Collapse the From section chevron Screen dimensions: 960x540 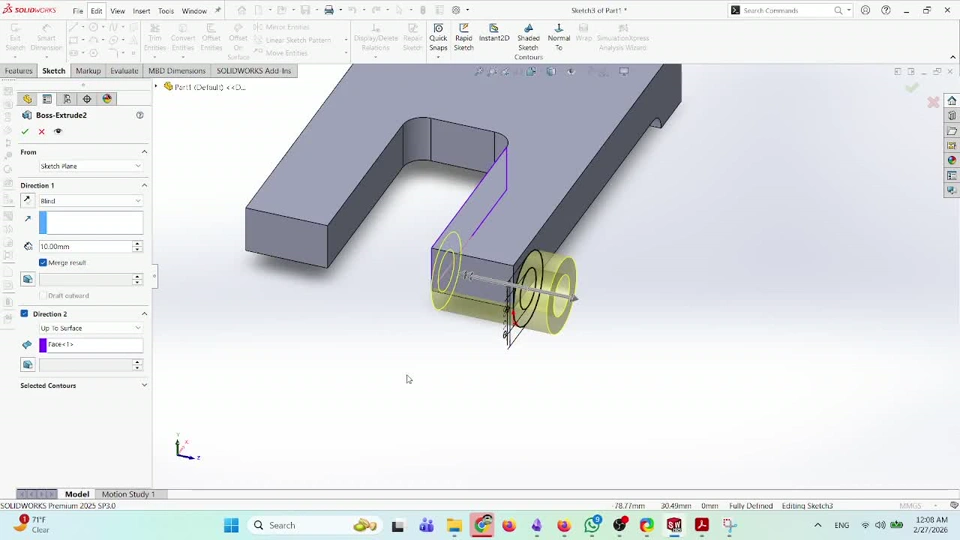click(144, 152)
